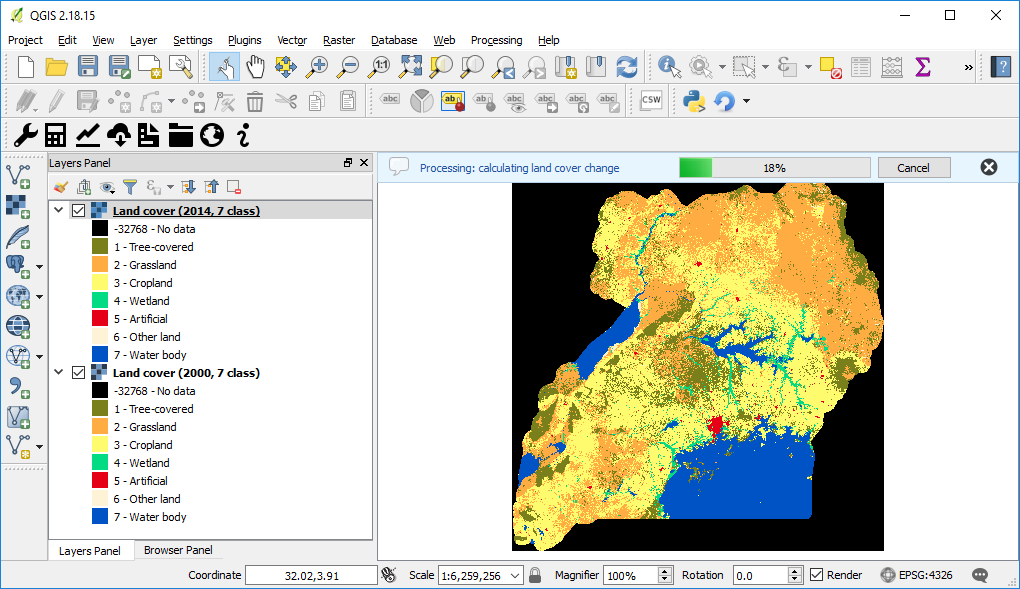Image resolution: width=1020 pixels, height=589 pixels.
Task: Click the Zoom In magnifier tool
Action: (318, 67)
